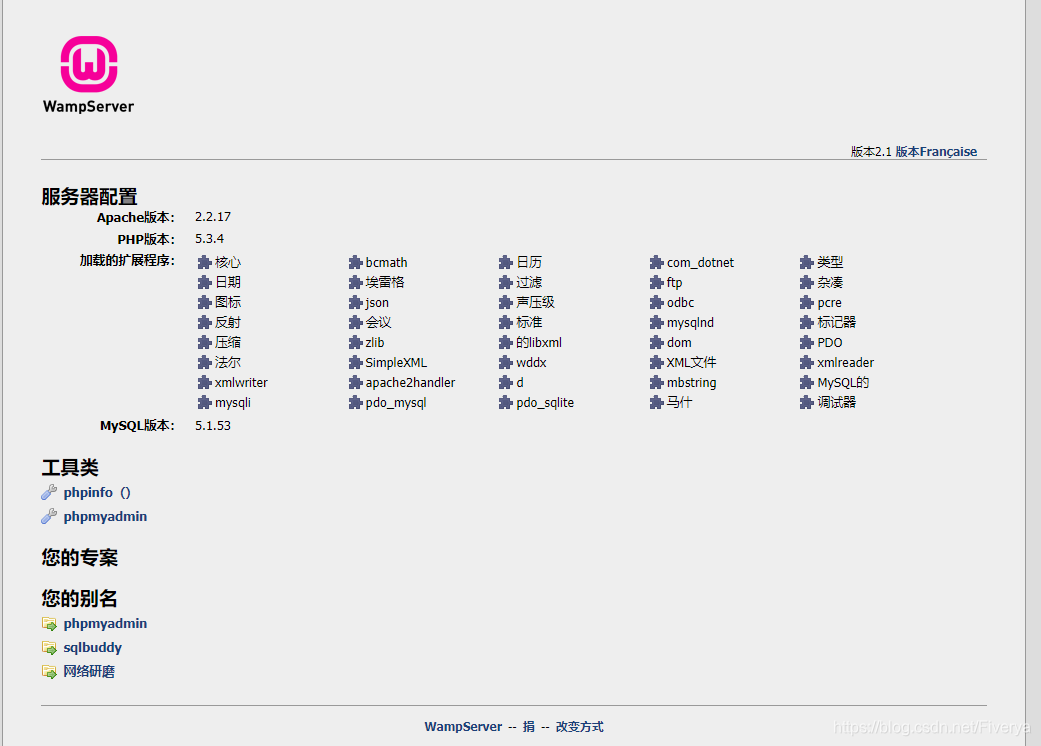The image size is (1041, 746).
Task: Click the 埃雷格 extension name
Action: [x=385, y=282]
